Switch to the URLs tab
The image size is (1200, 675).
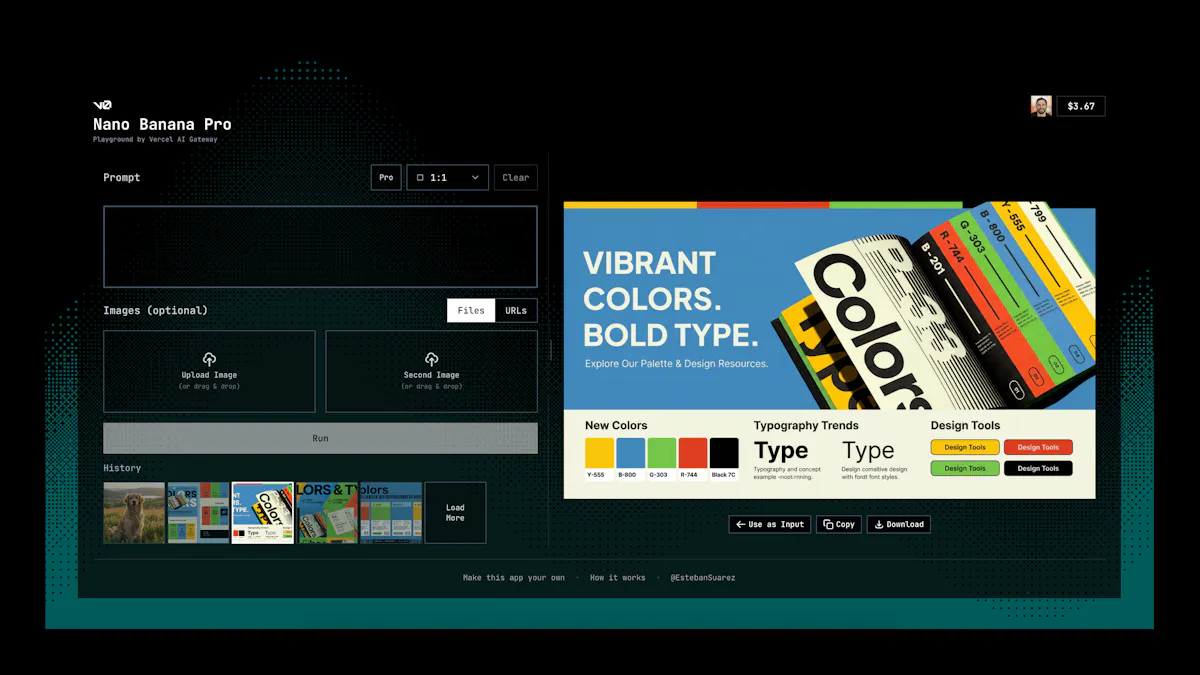pos(516,310)
